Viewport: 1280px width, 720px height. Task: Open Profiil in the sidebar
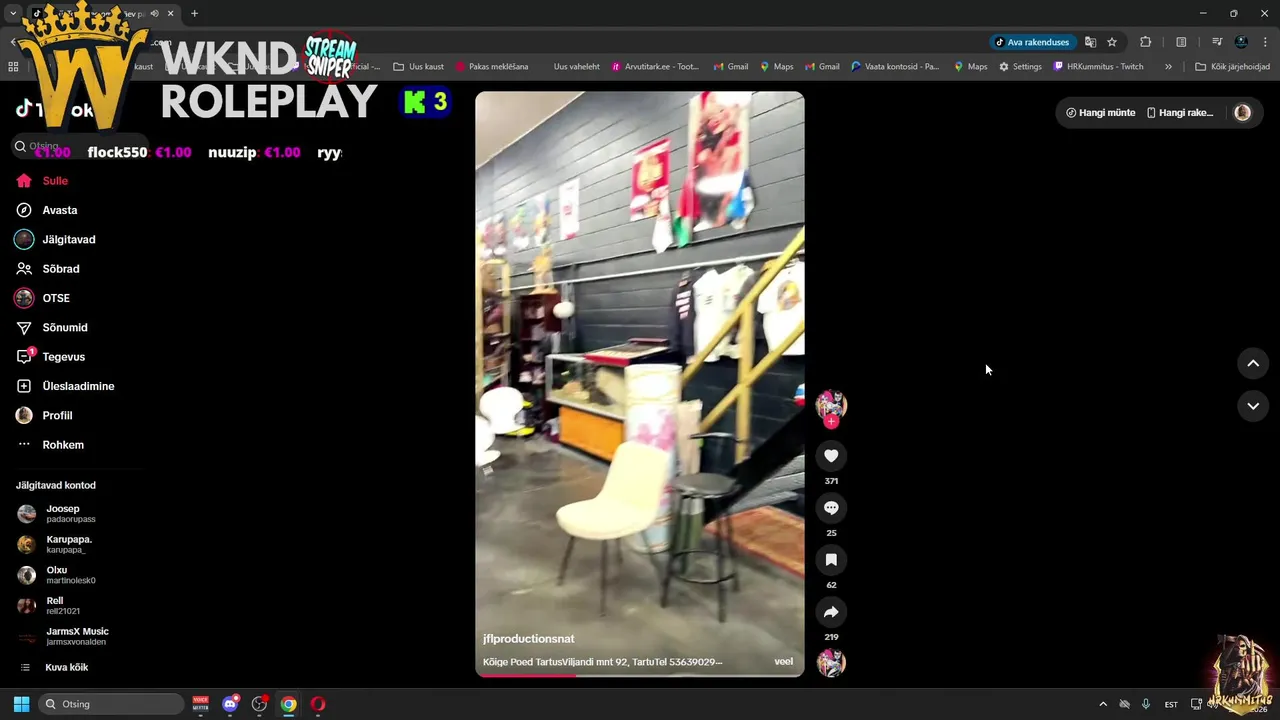click(x=44, y=415)
